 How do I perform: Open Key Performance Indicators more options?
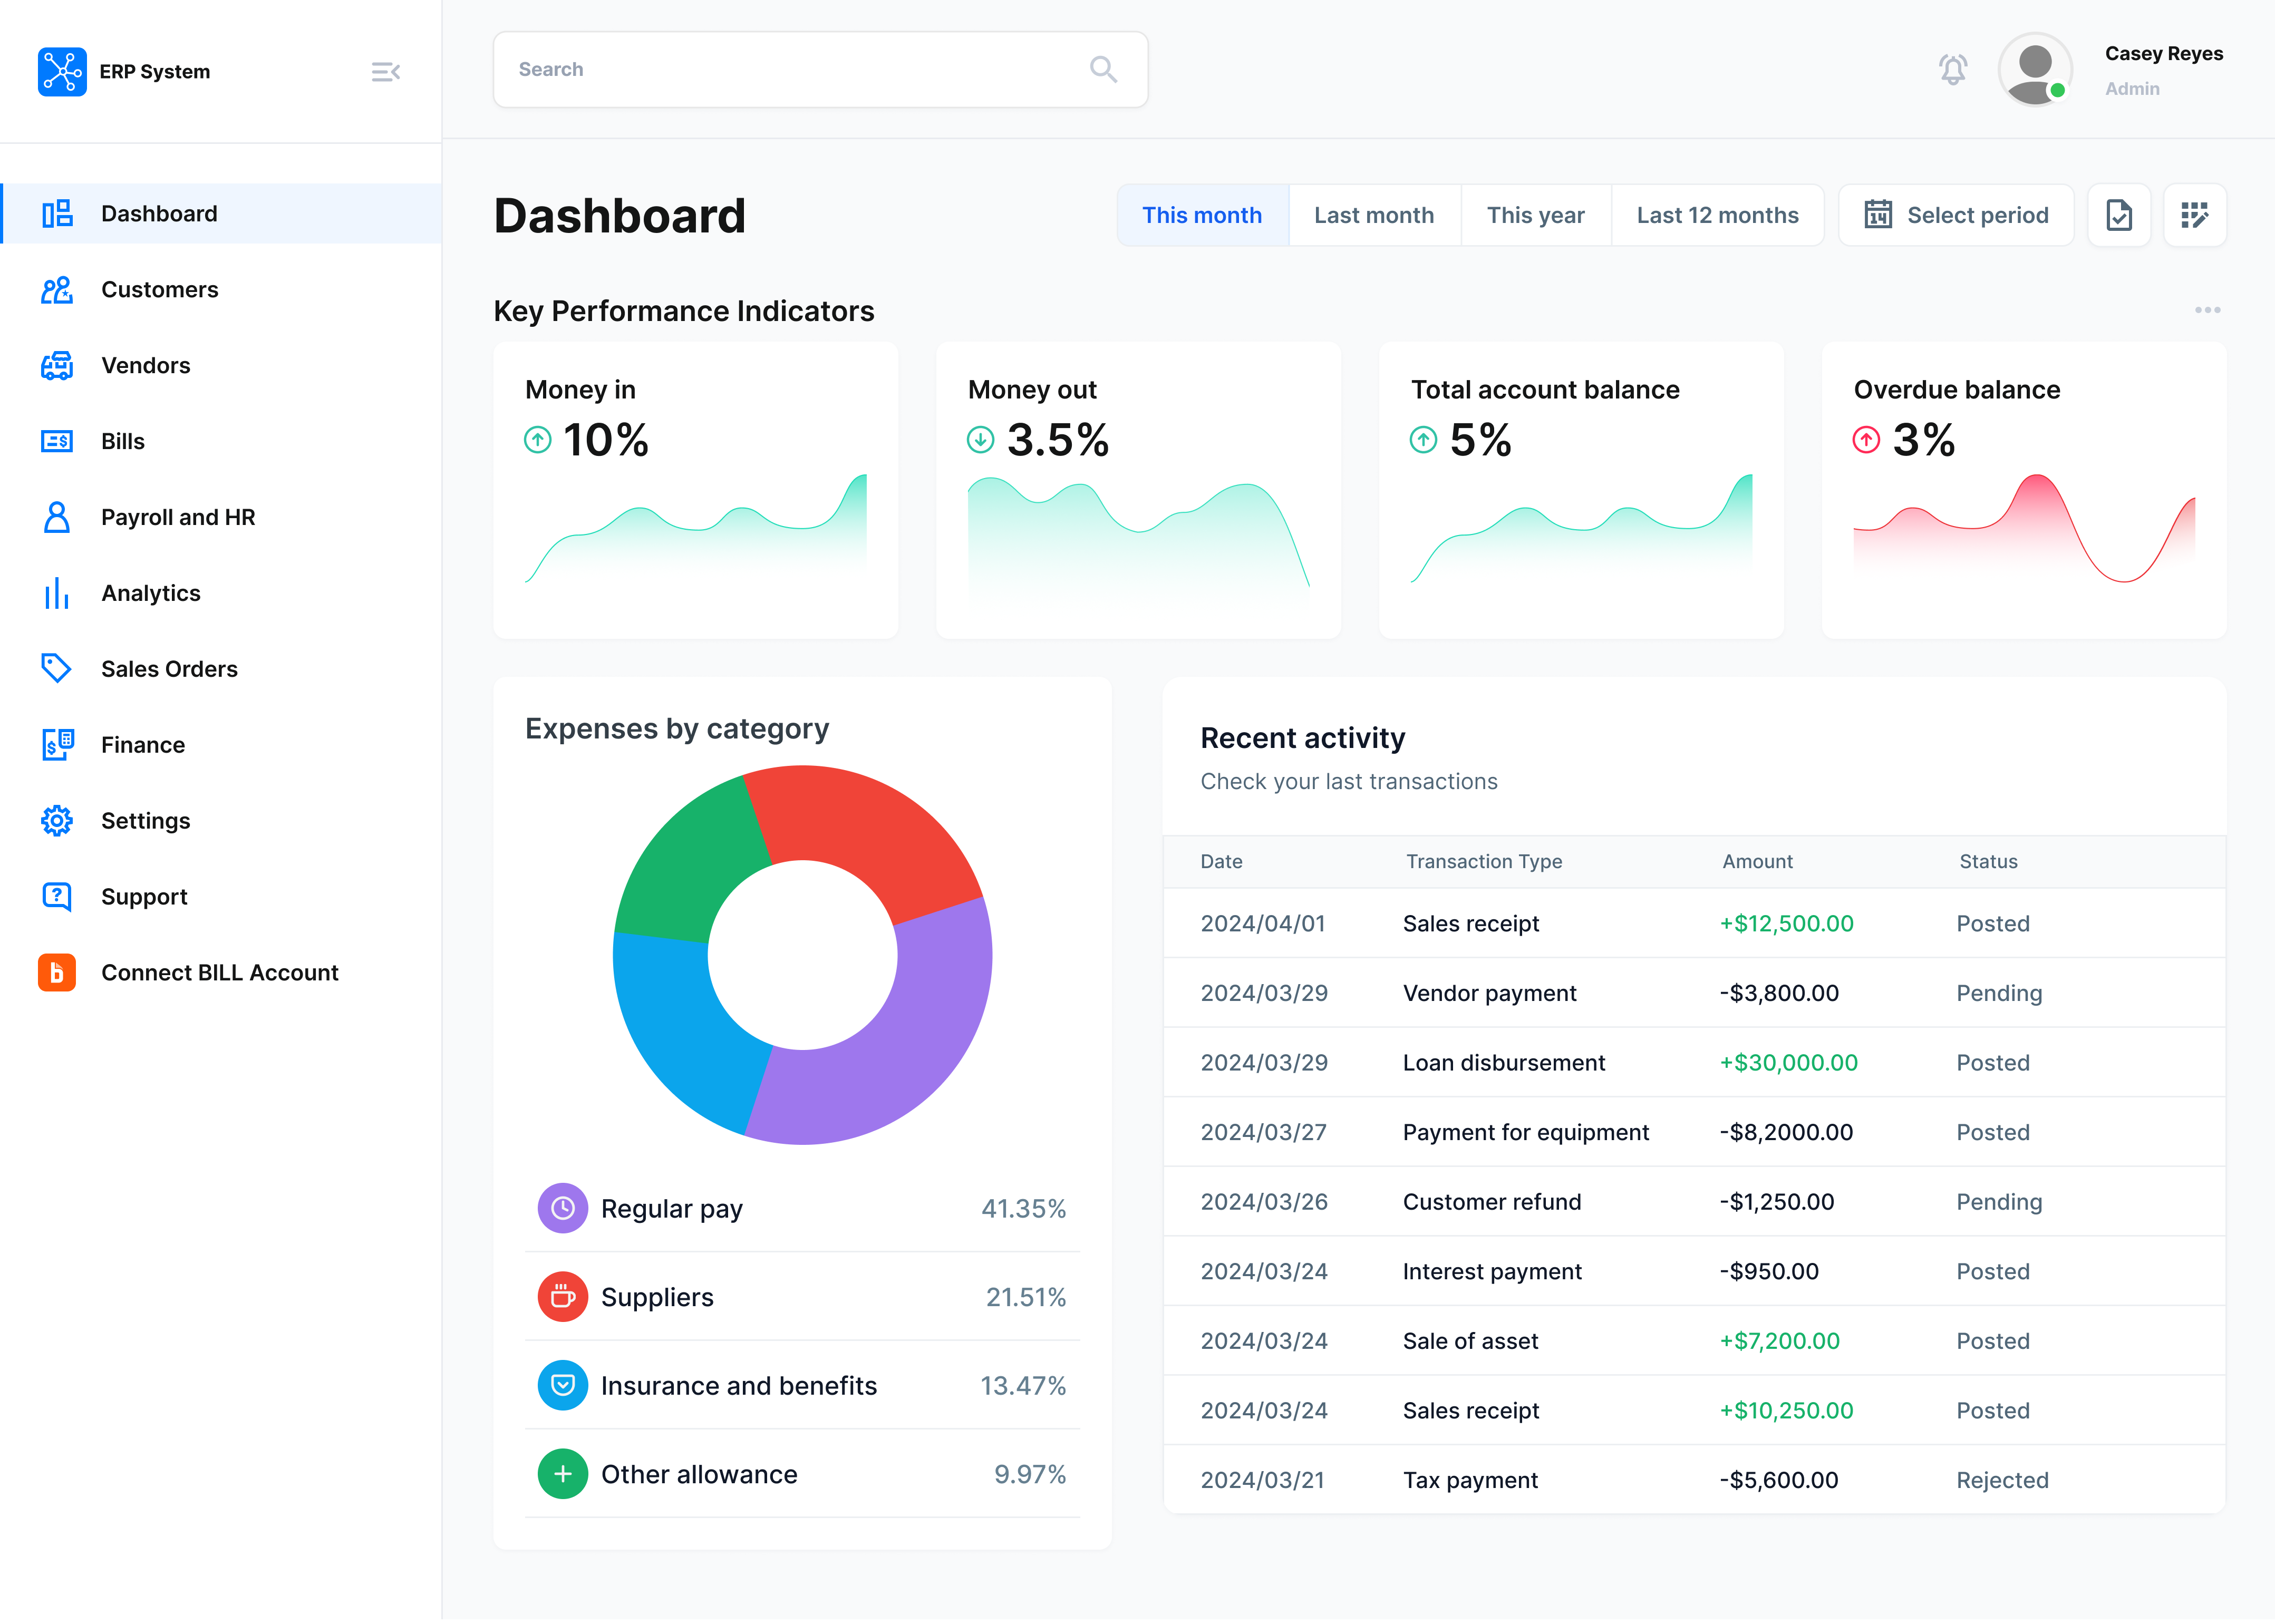[2207, 310]
